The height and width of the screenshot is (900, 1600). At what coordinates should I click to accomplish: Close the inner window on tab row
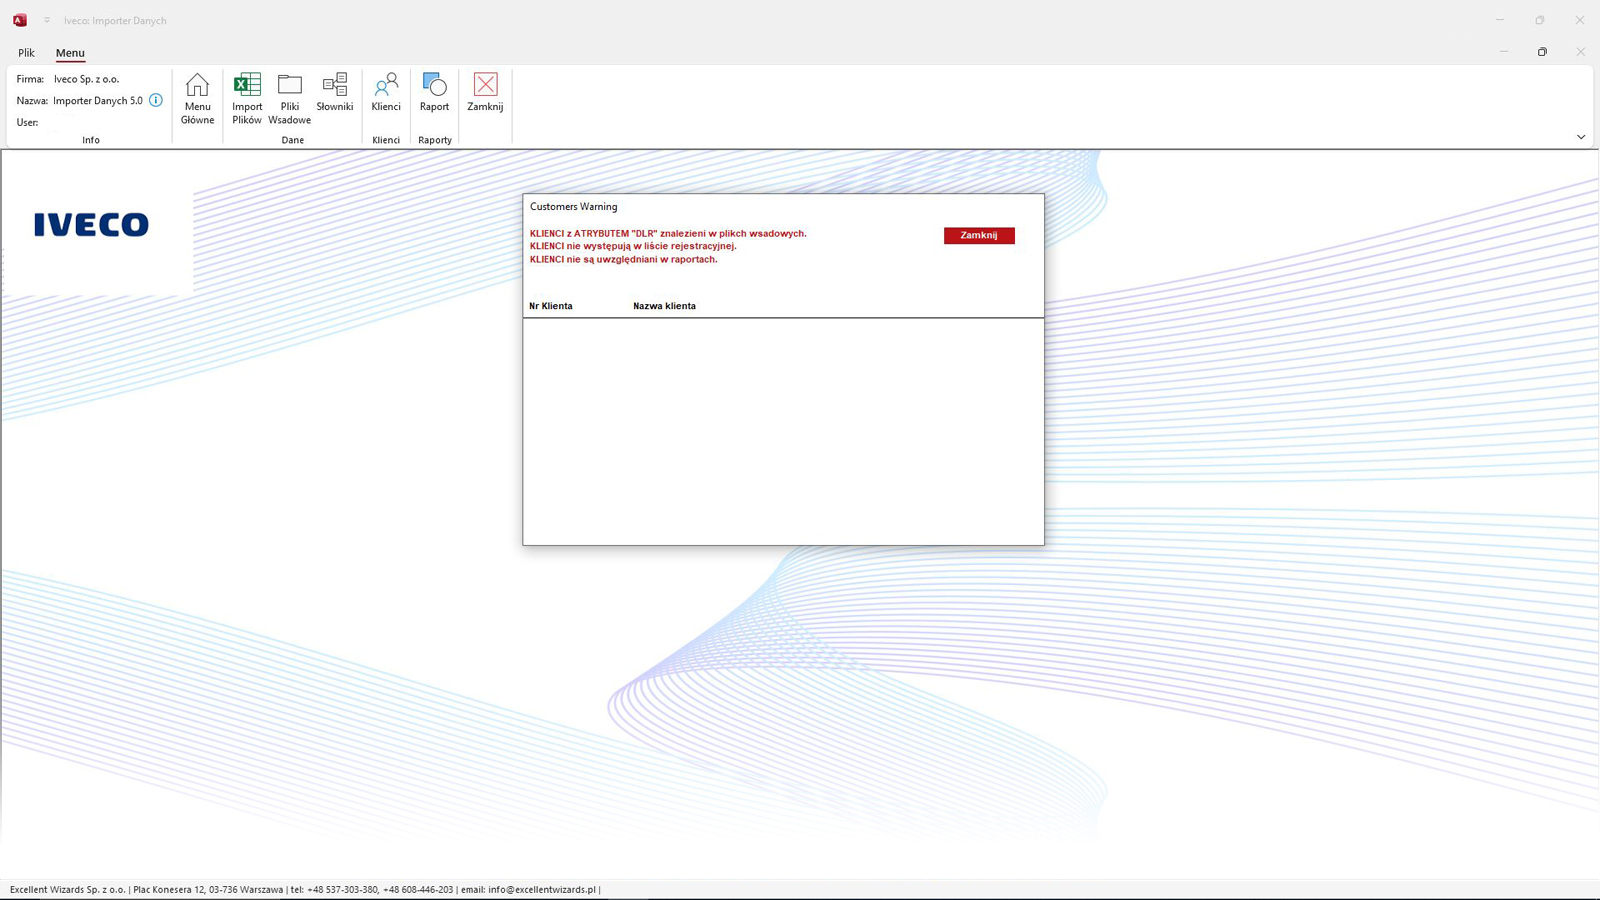point(1580,52)
